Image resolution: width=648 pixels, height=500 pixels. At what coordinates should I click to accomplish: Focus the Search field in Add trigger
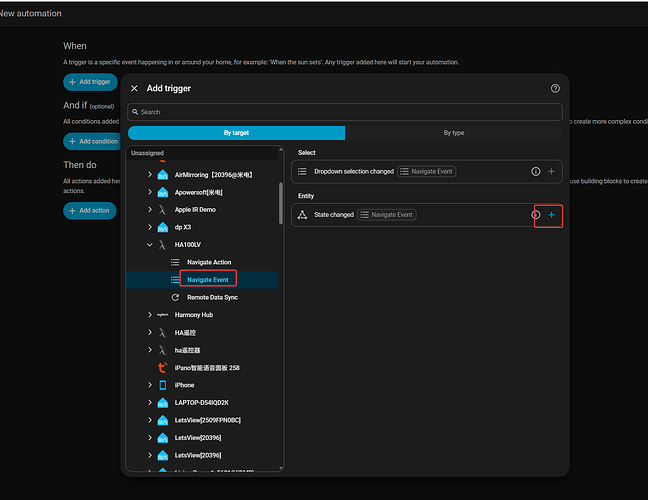point(345,112)
